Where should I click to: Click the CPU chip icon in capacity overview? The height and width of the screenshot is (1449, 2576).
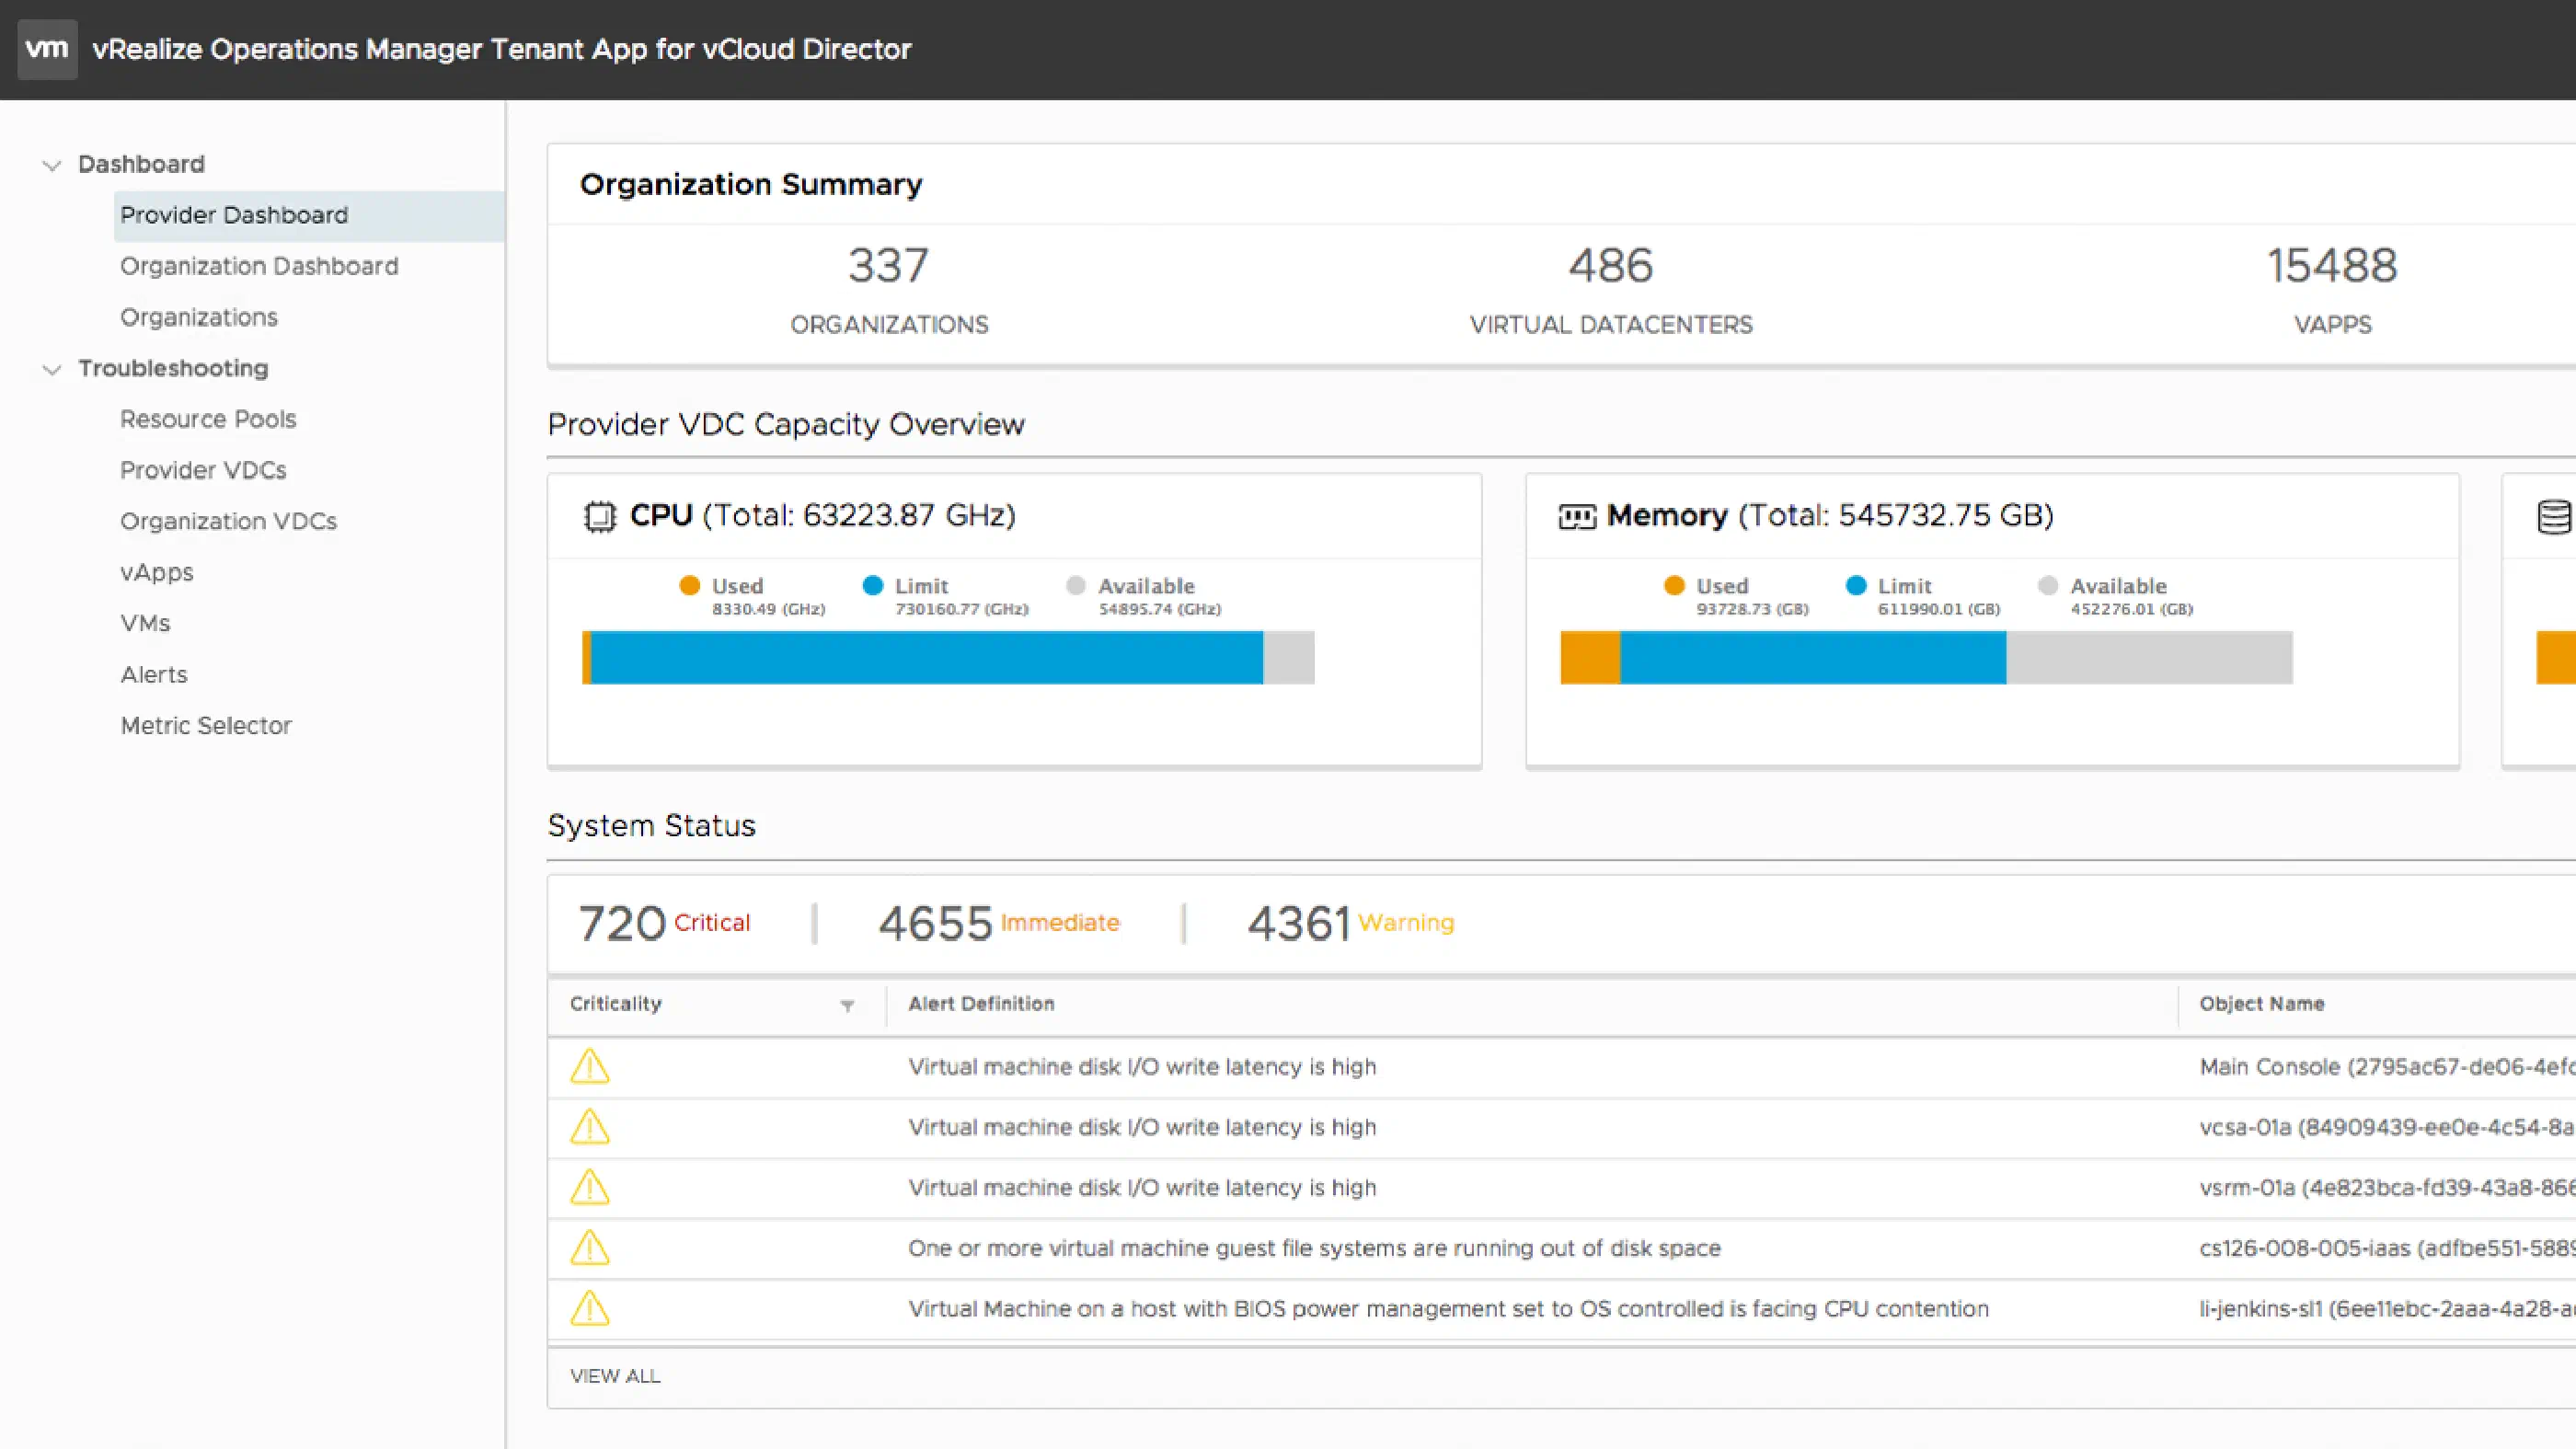pyautogui.click(x=599, y=516)
